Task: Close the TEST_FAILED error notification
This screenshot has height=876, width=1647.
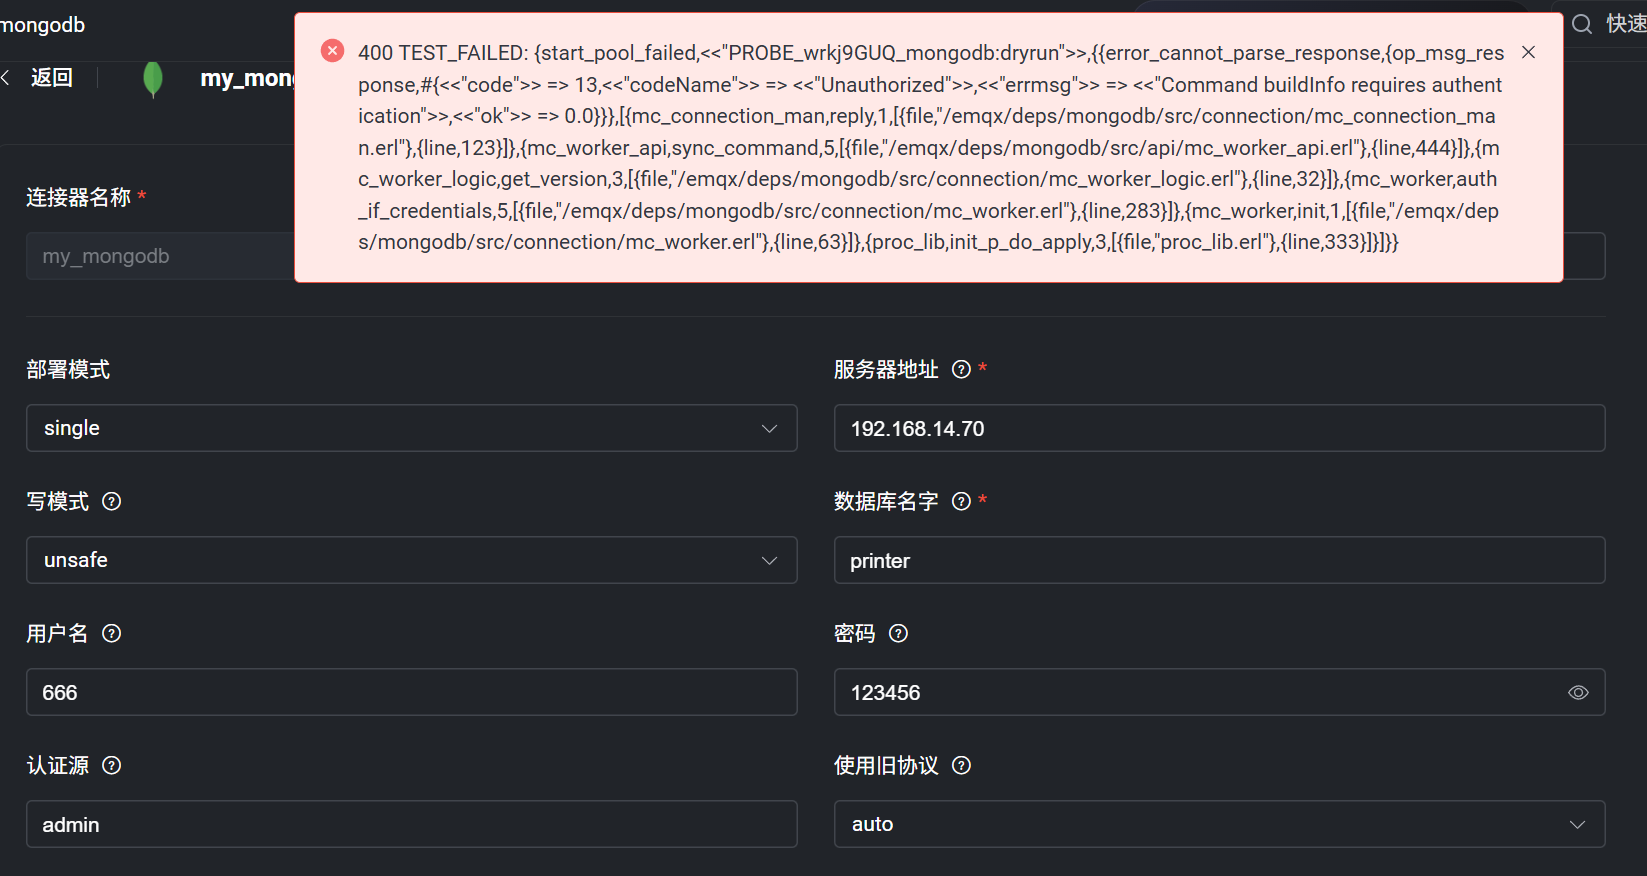Action: [x=1528, y=52]
